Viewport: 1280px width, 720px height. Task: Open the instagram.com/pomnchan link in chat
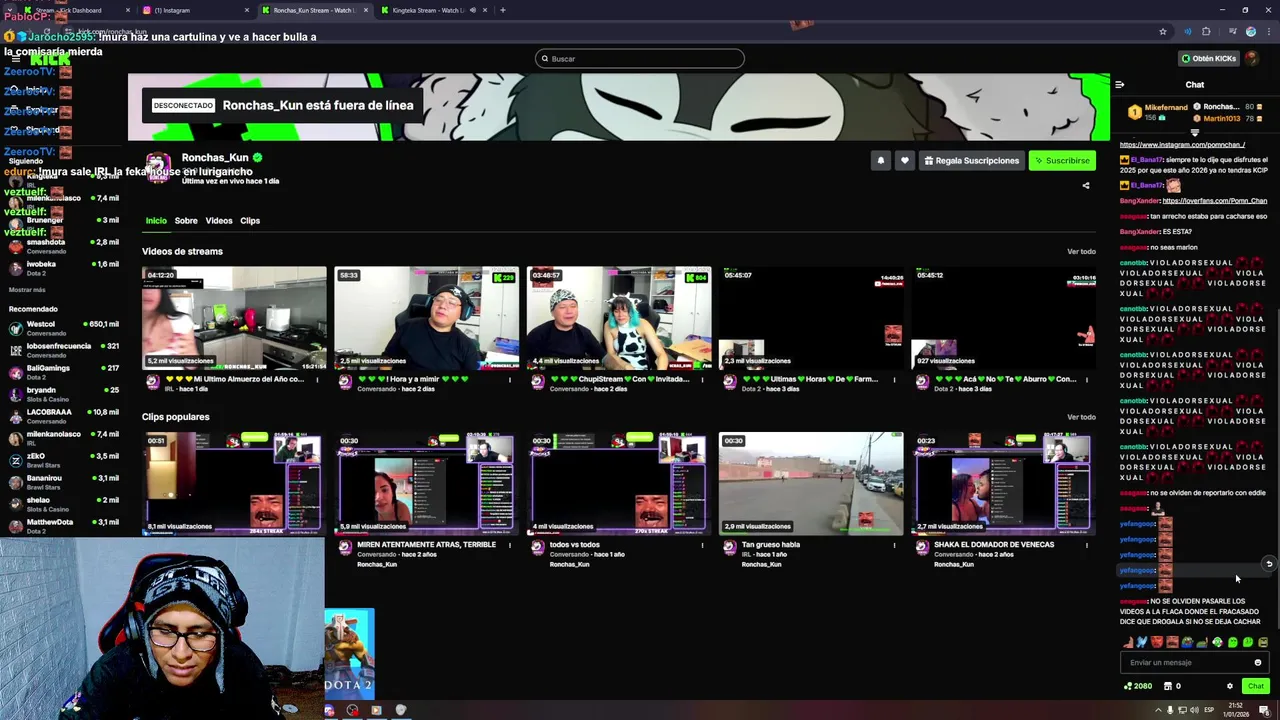(1182, 144)
